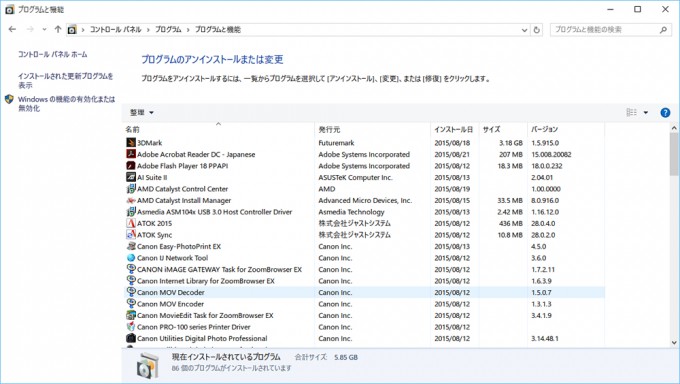Click the version 15.008.20082 cell
This screenshot has height=384, width=680.
[x=551, y=154]
